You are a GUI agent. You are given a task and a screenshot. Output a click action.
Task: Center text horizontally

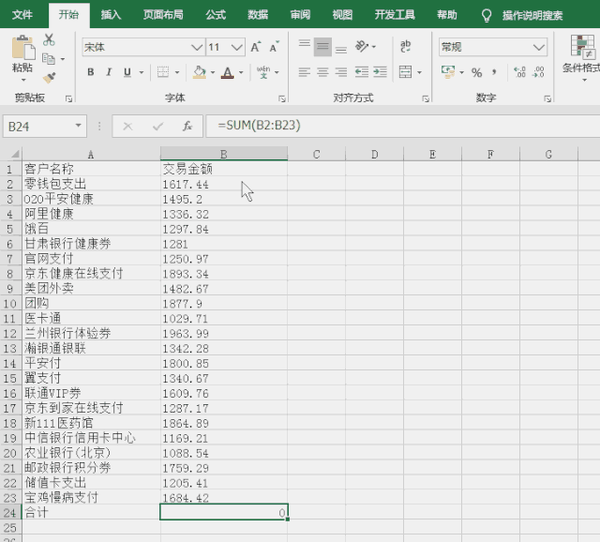tap(323, 72)
